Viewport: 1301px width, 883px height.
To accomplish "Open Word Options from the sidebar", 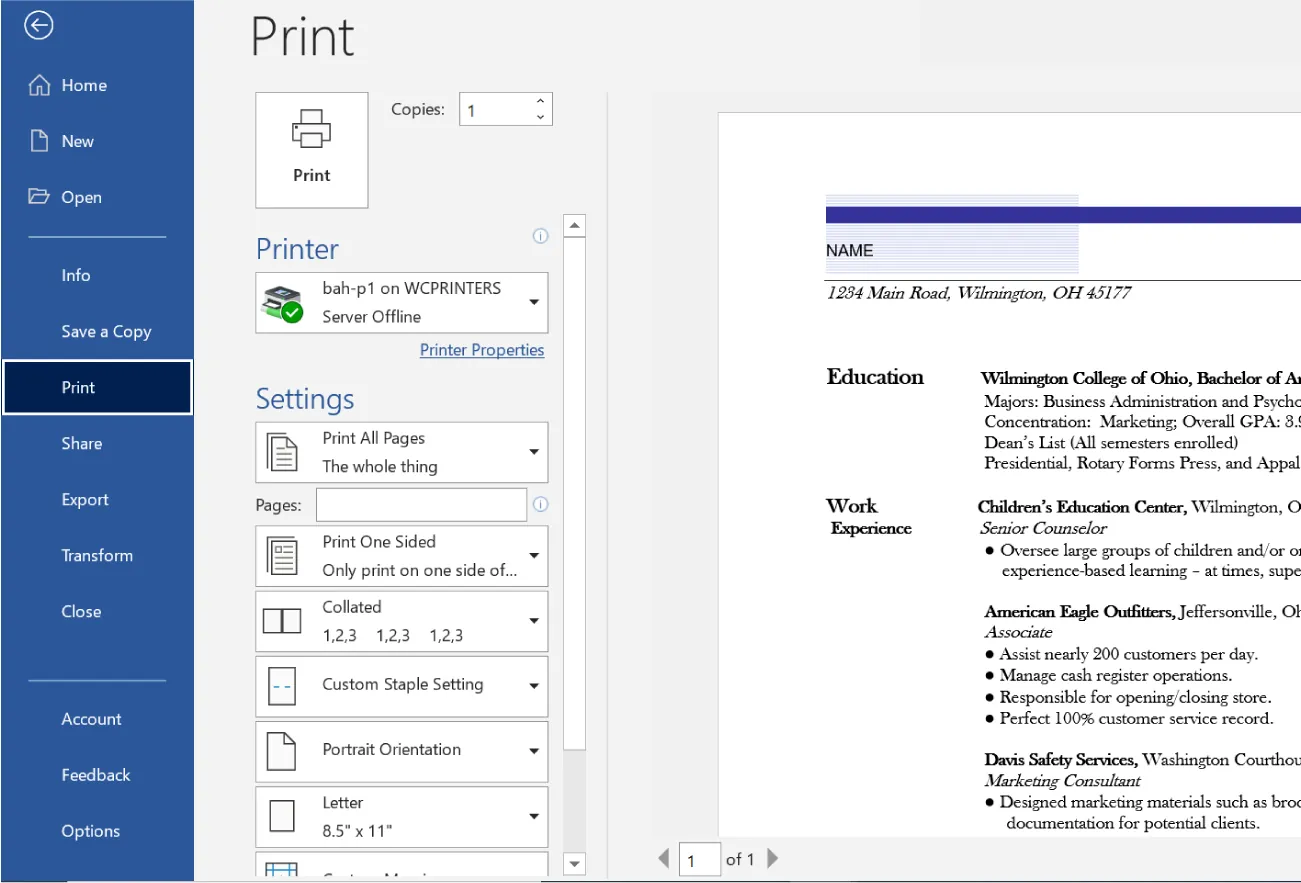I will (x=90, y=830).
